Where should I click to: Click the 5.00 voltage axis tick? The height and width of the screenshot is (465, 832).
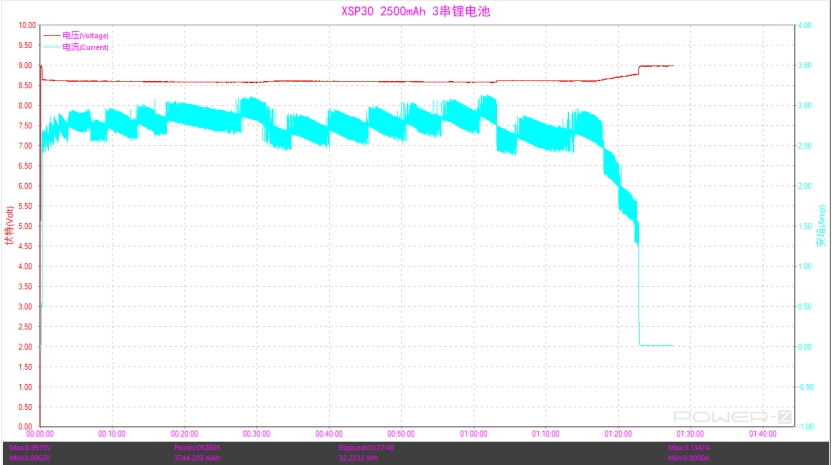[25, 226]
